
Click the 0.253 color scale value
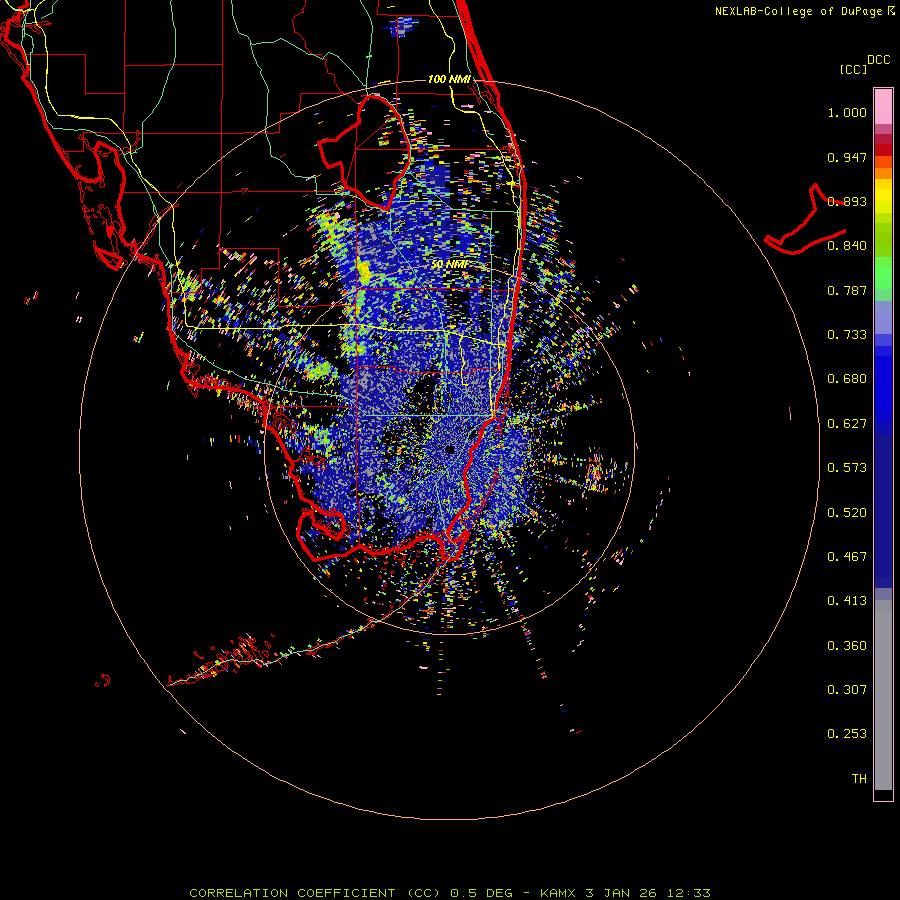[x=847, y=734]
